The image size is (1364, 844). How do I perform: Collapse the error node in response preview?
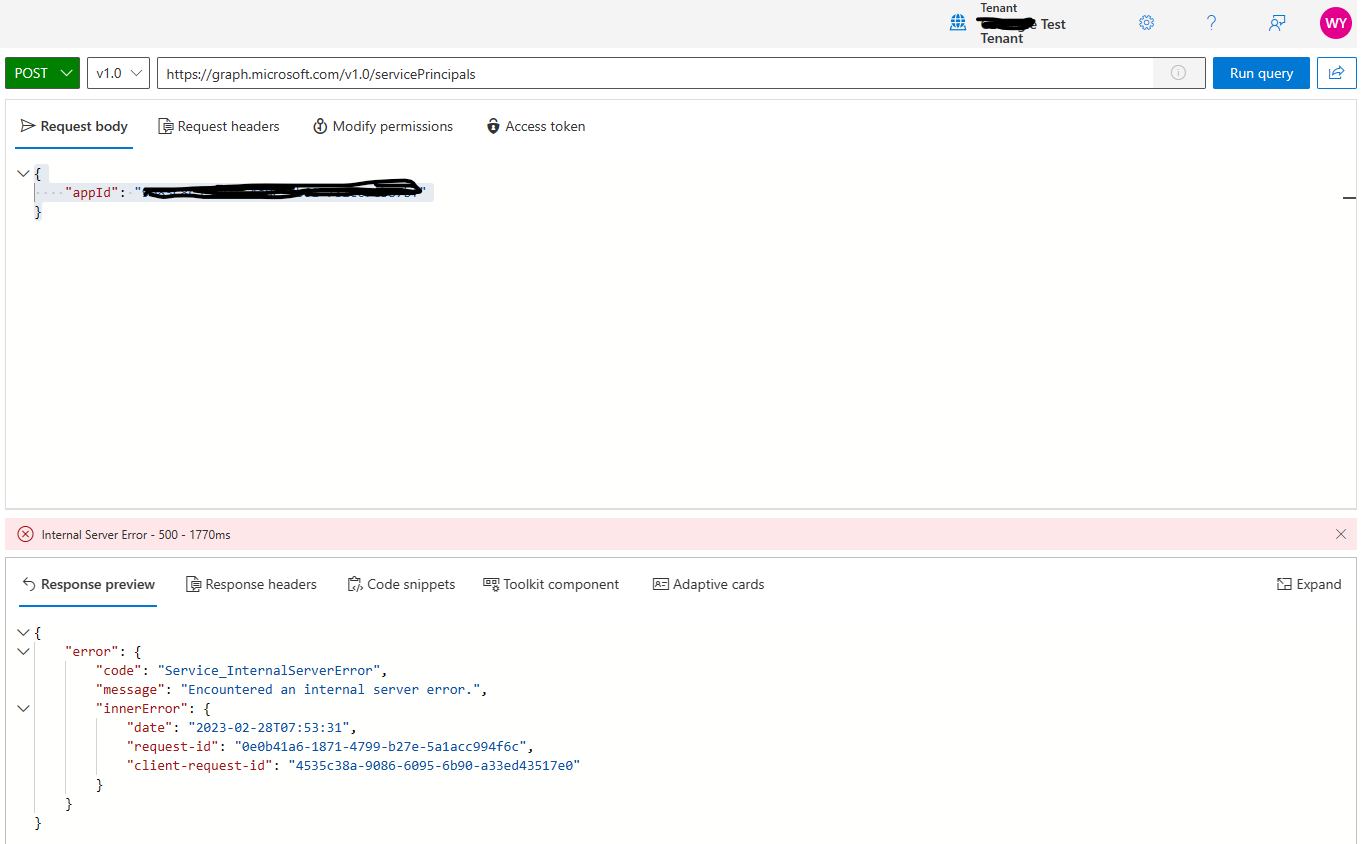coord(23,651)
